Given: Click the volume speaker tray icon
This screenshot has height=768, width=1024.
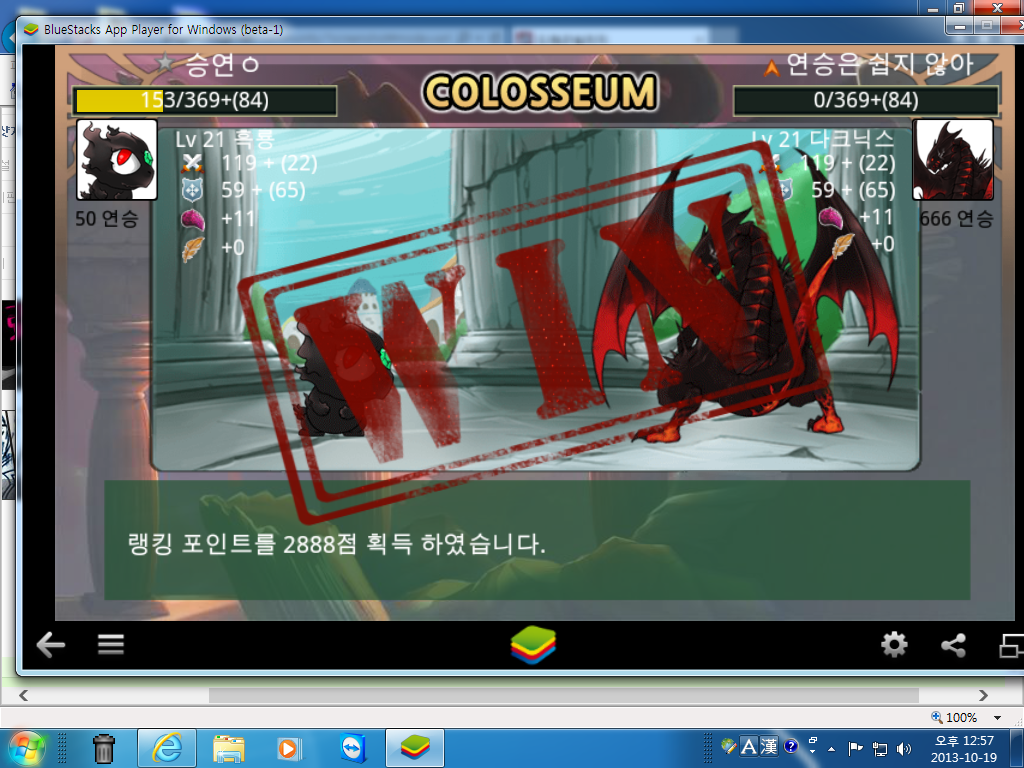Looking at the screenshot, I should pyautogui.click(x=904, y=748).
